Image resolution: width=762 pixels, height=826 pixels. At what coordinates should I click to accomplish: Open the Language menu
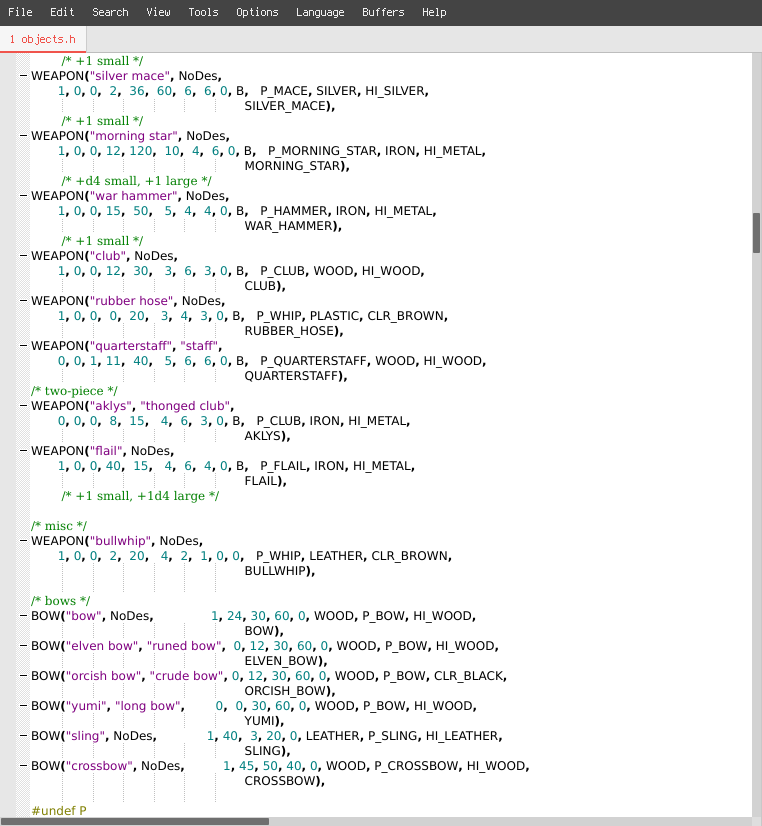(x=320, y=12)
